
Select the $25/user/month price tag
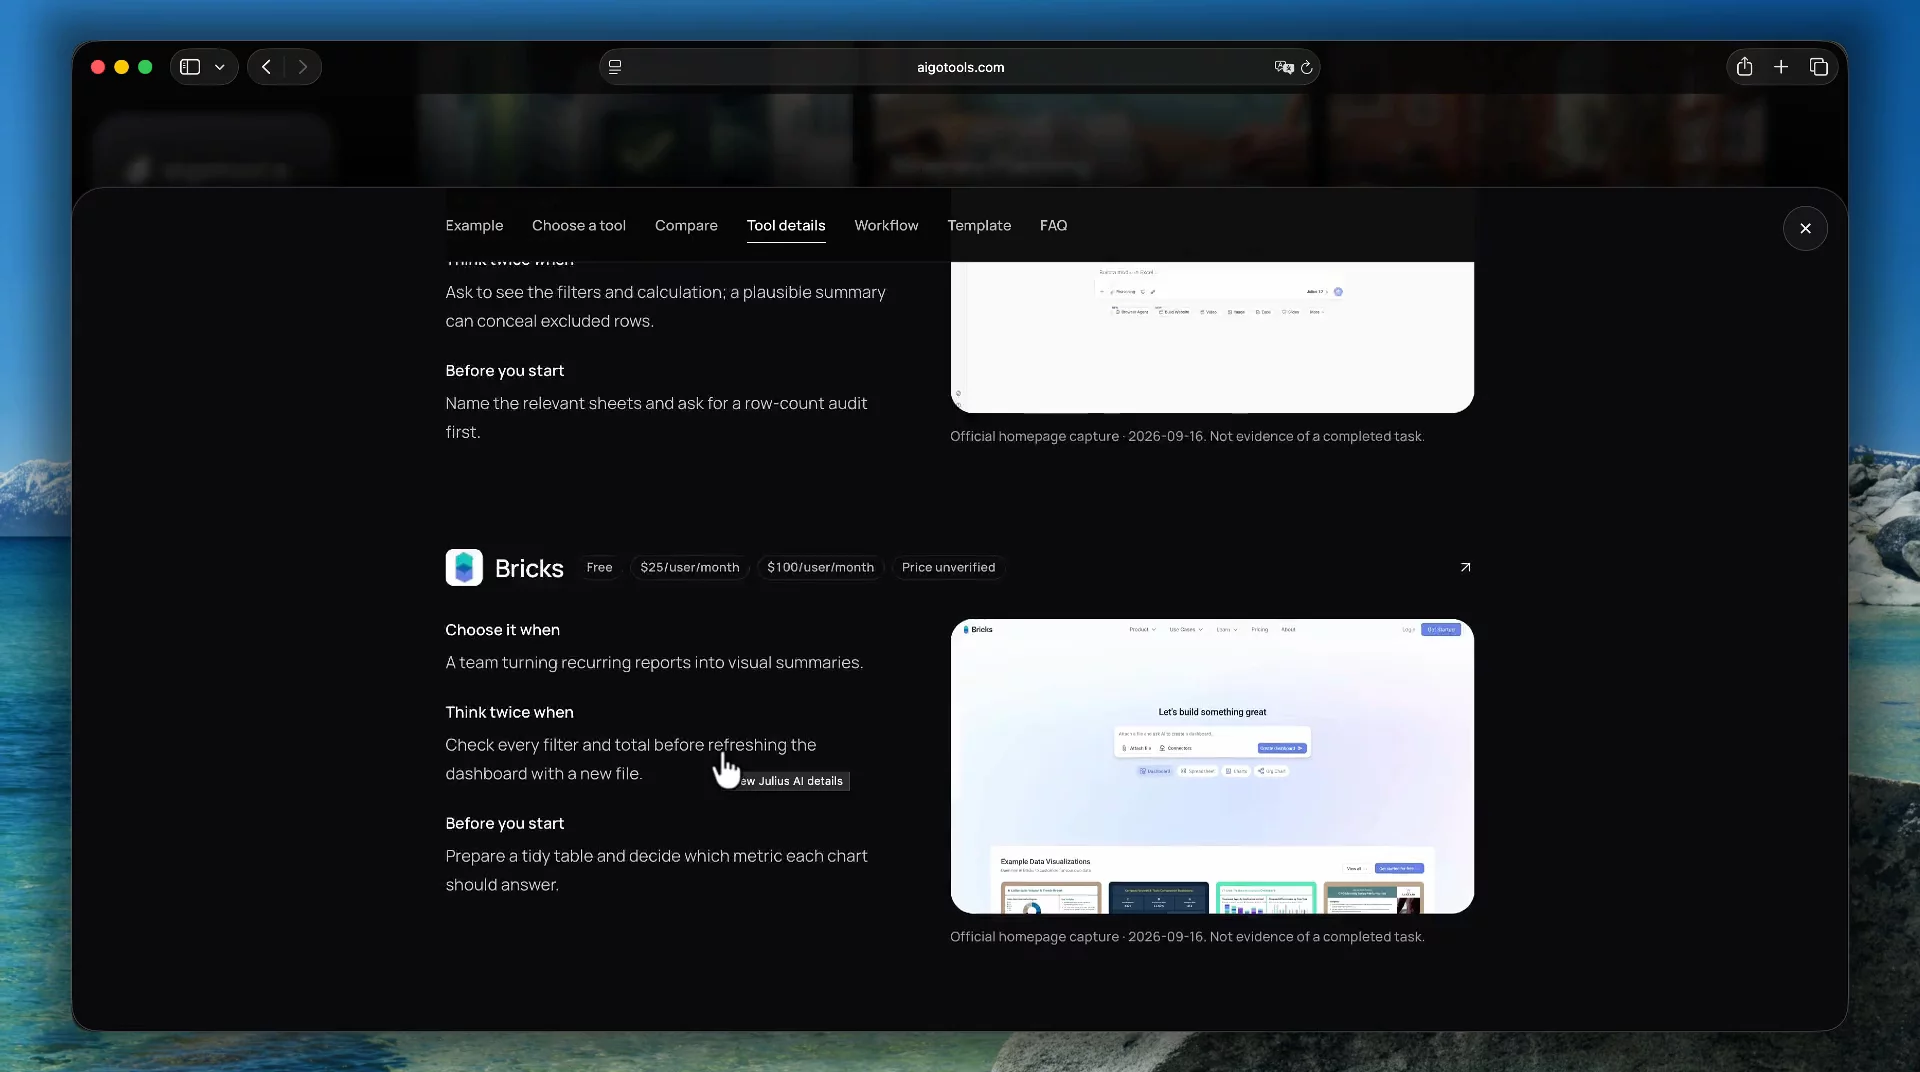click(x=690, y=567)
